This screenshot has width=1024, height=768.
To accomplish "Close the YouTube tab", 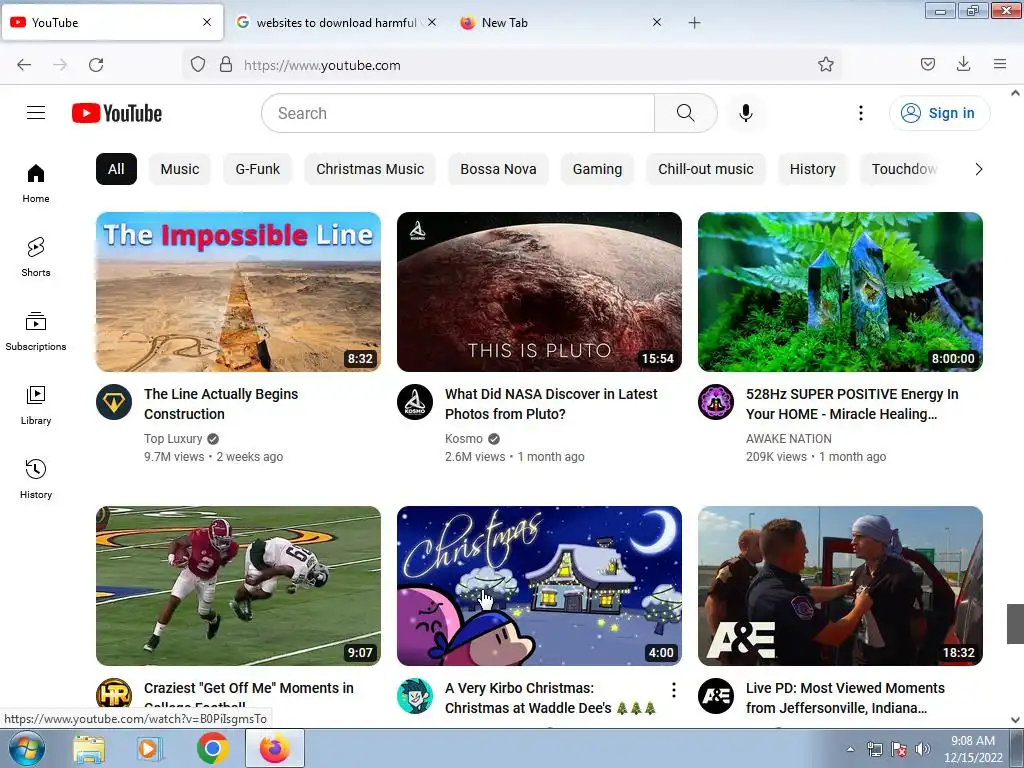I will [x=207, y=22].
